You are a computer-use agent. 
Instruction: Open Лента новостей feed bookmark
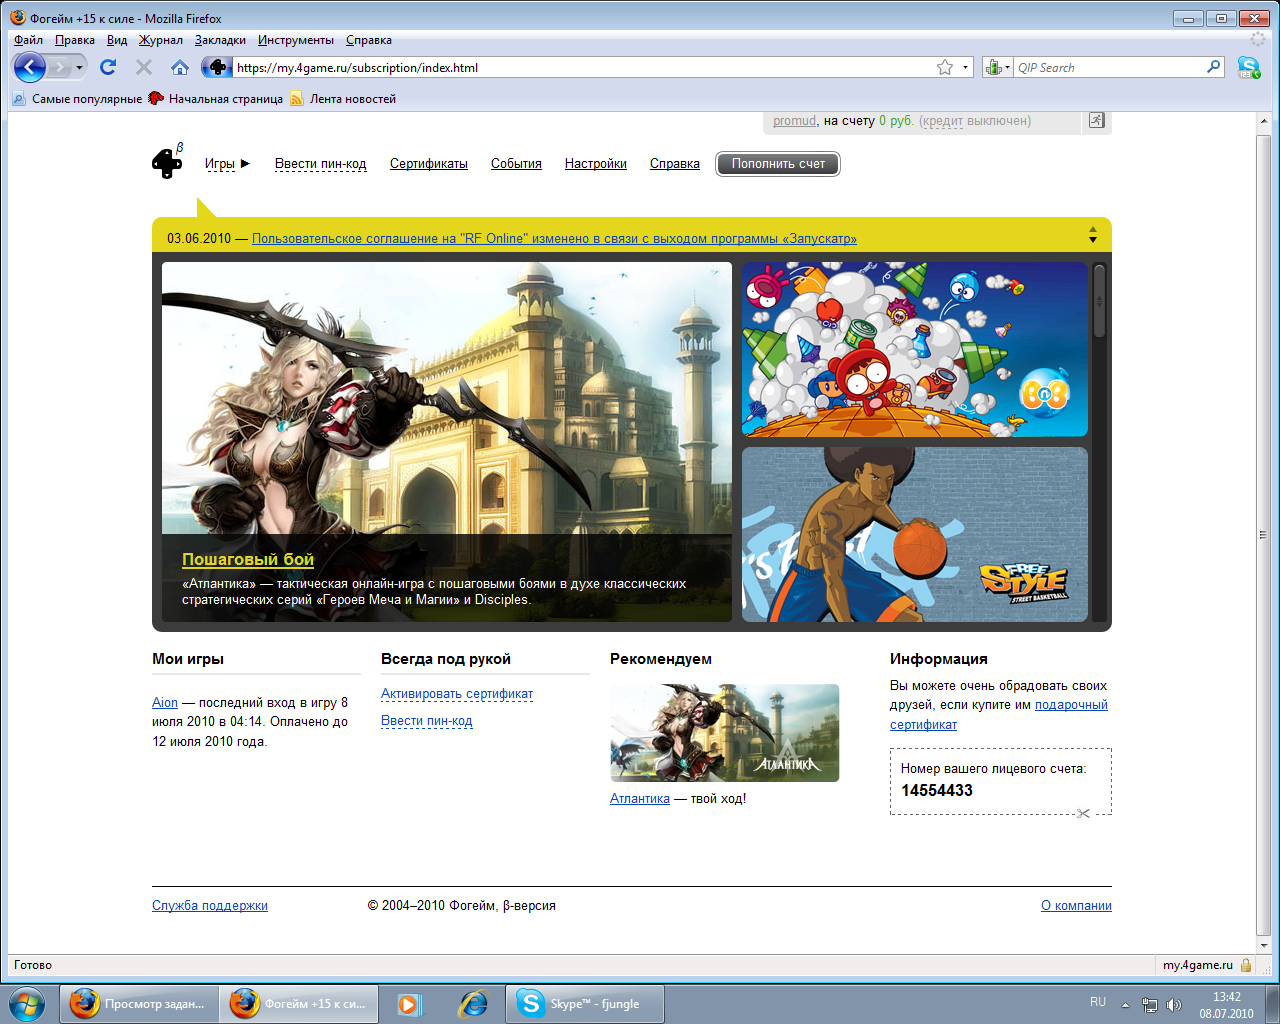[343, 99]
